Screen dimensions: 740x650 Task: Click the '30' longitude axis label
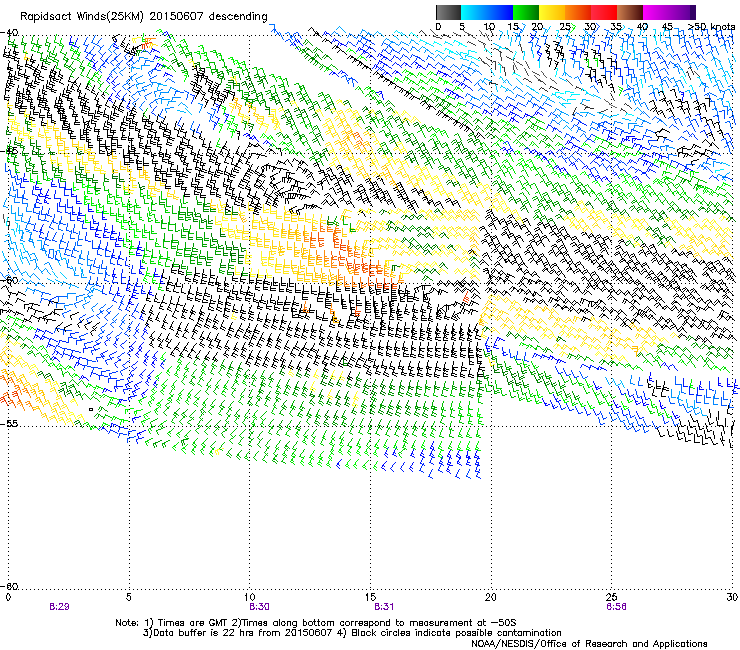click(732, 597)
